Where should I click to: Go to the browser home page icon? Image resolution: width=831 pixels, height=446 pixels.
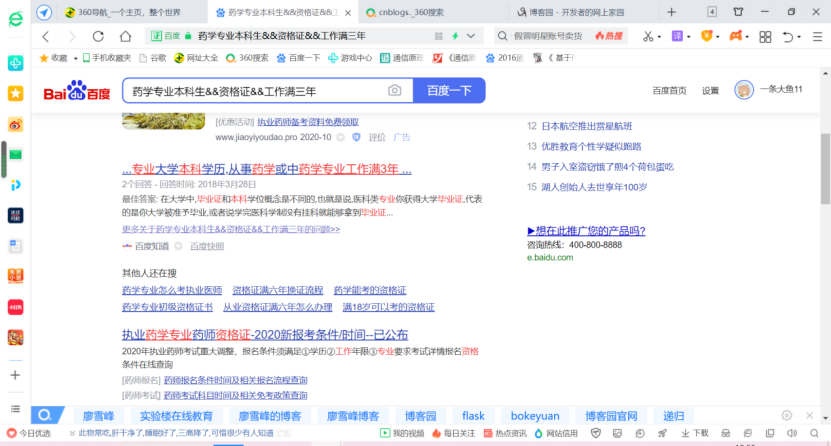click(125, 36)
